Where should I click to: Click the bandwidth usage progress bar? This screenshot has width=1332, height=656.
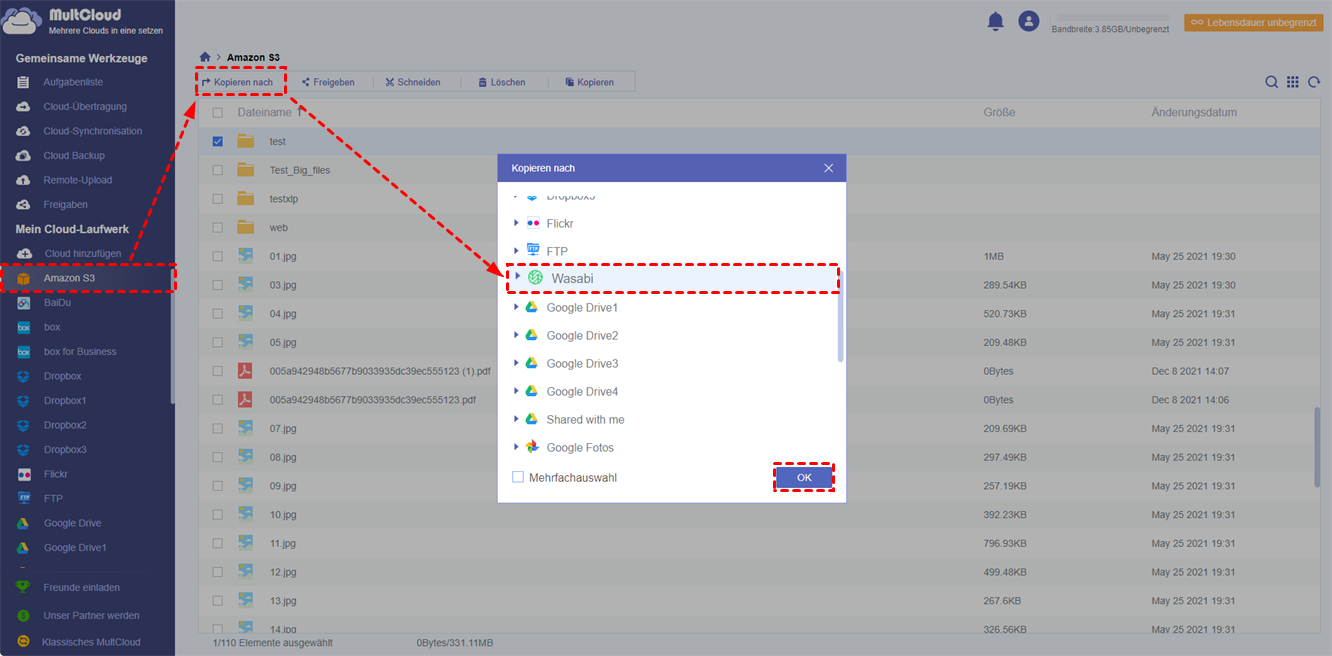[1113, 17]
